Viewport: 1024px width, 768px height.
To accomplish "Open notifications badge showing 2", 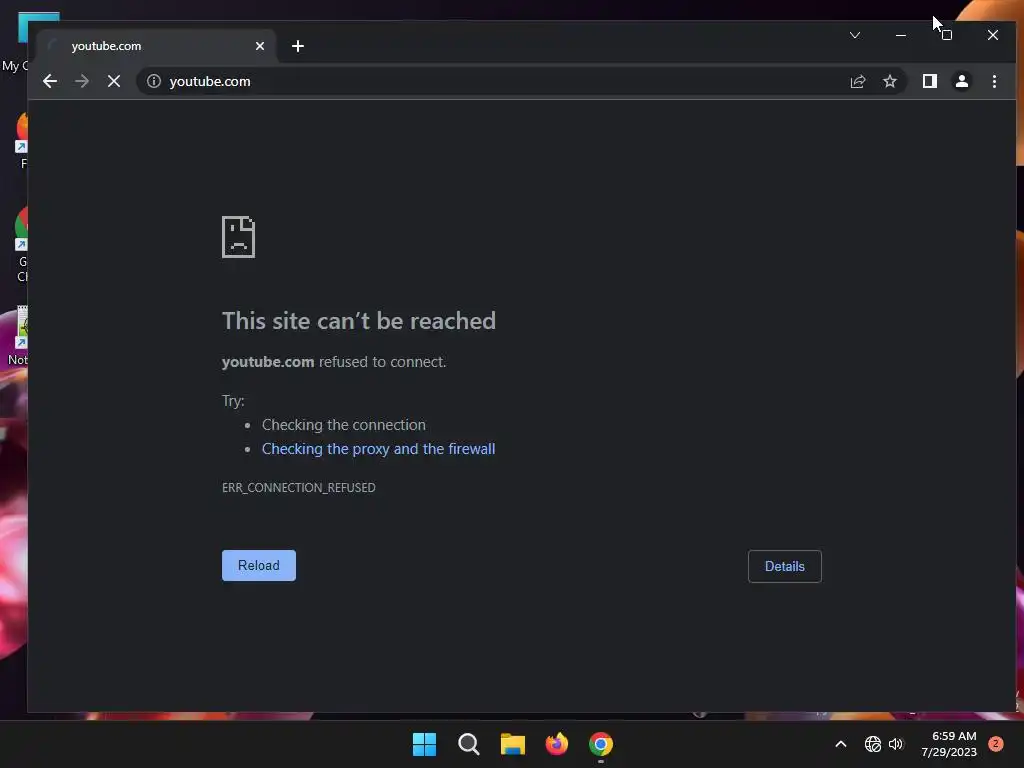I will (x=995, y=744).
